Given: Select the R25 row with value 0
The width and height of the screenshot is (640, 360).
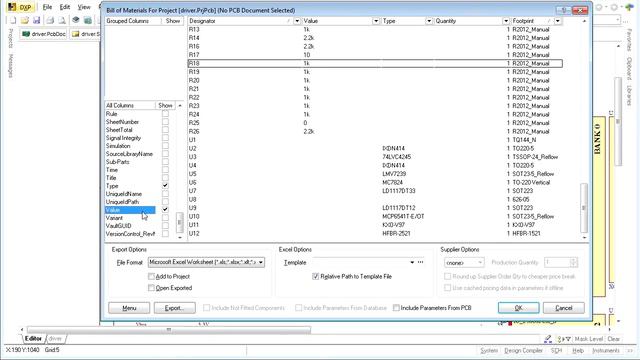Looking at the screenshot, I should tap(375, 123).
